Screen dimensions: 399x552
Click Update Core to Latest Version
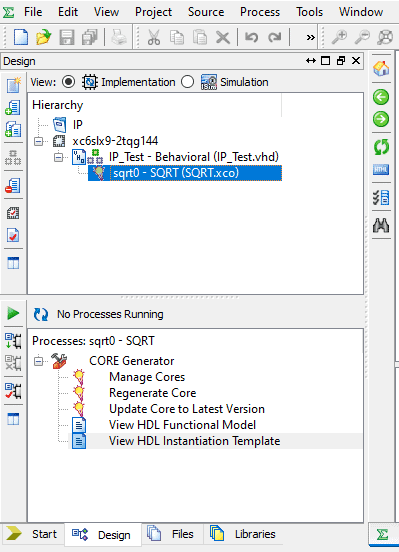(x=187, y=409)
